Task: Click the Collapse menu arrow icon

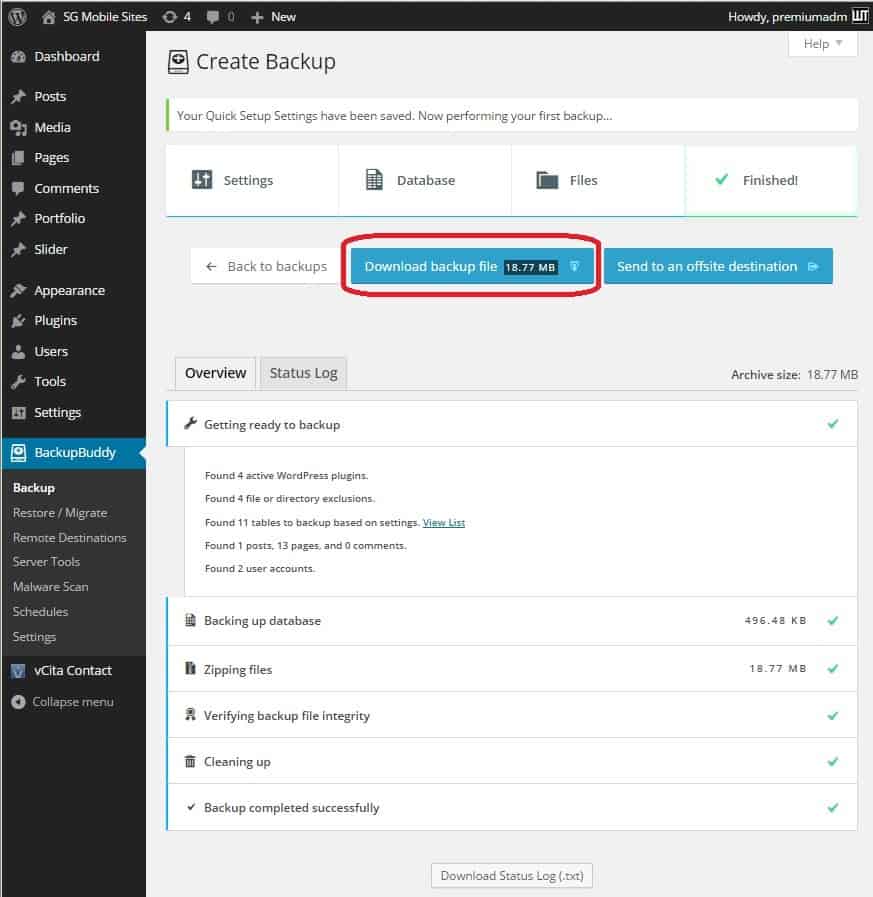Action: tap(18, 702)
